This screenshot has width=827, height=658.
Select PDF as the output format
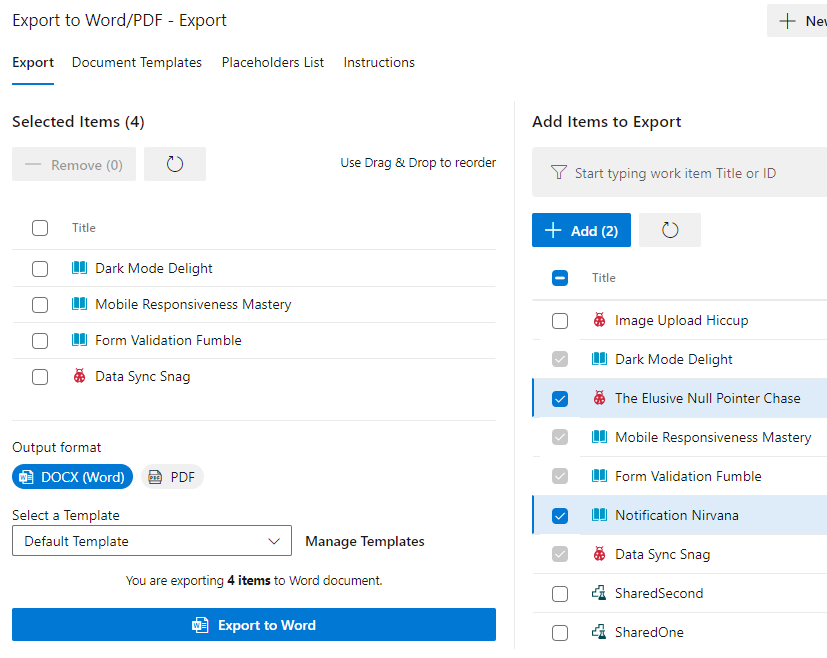172,477
